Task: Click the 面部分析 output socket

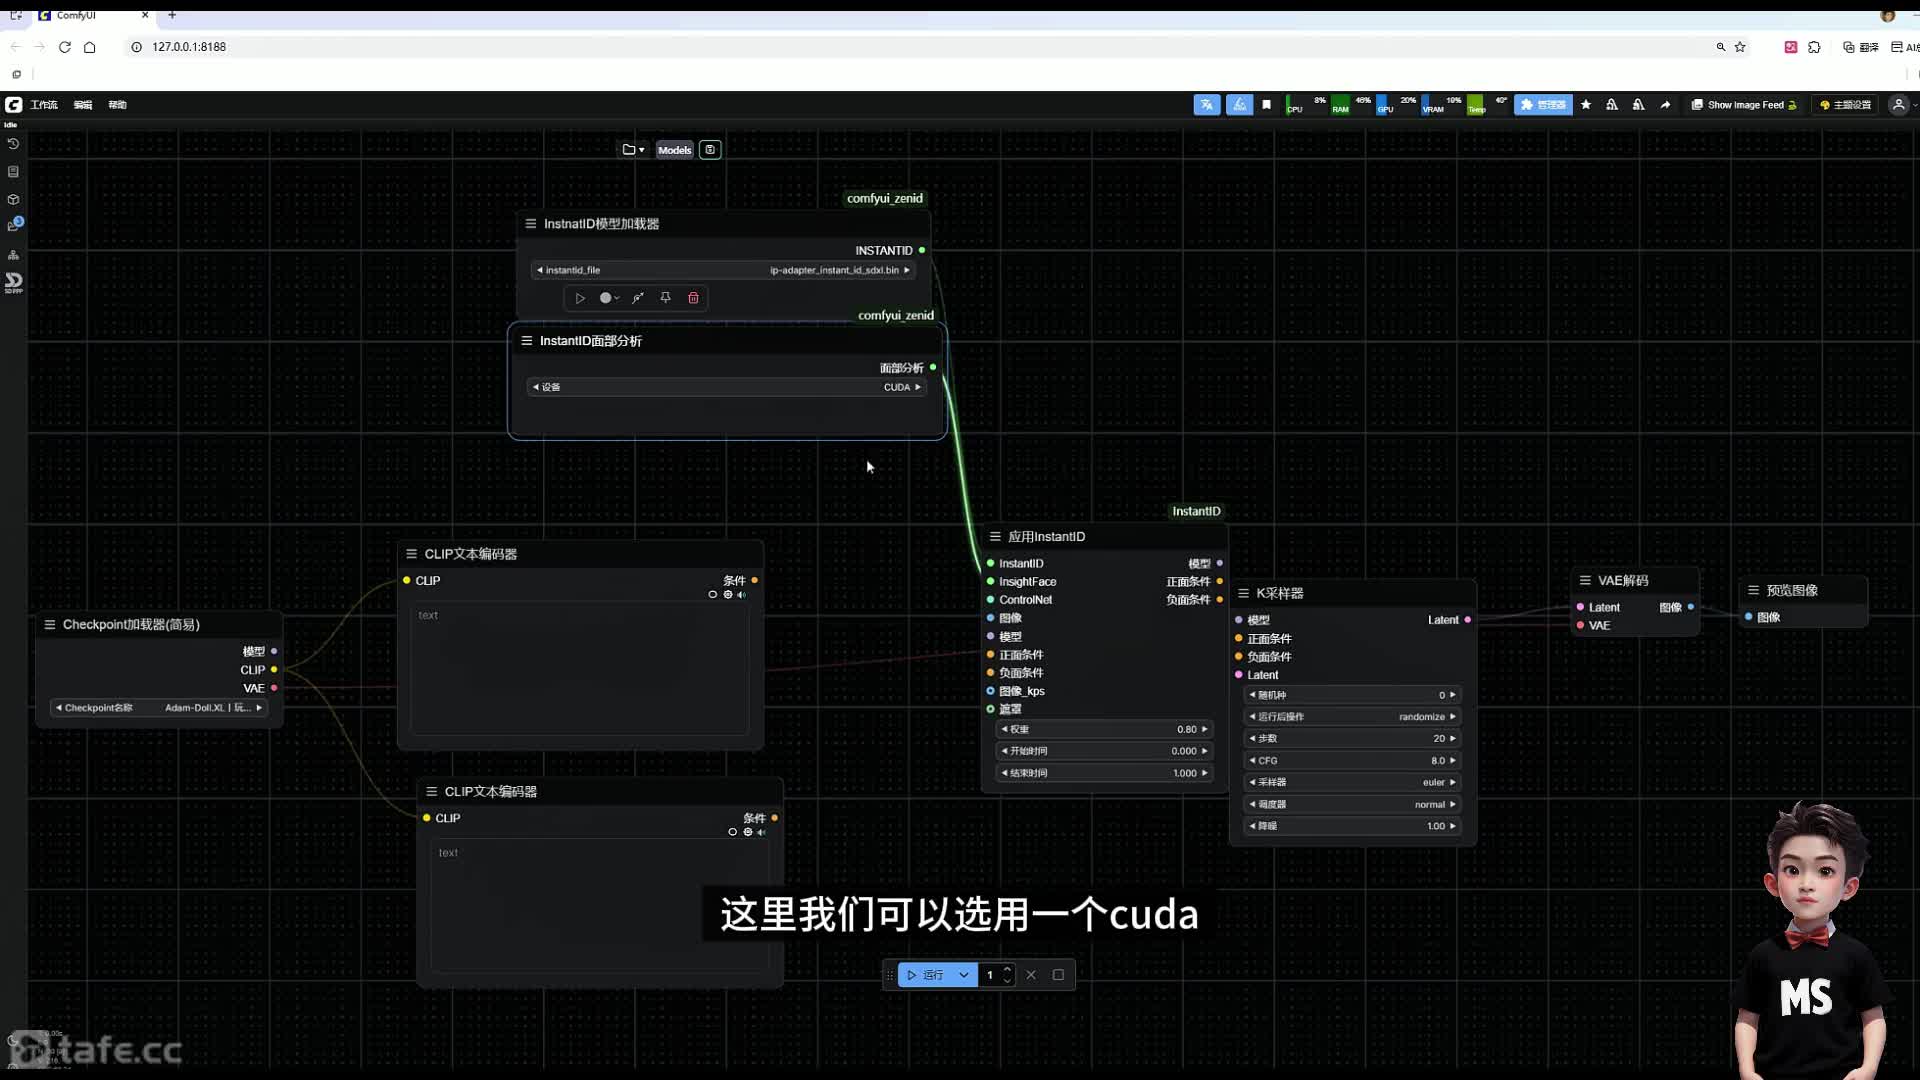Action: pos(933,368)
